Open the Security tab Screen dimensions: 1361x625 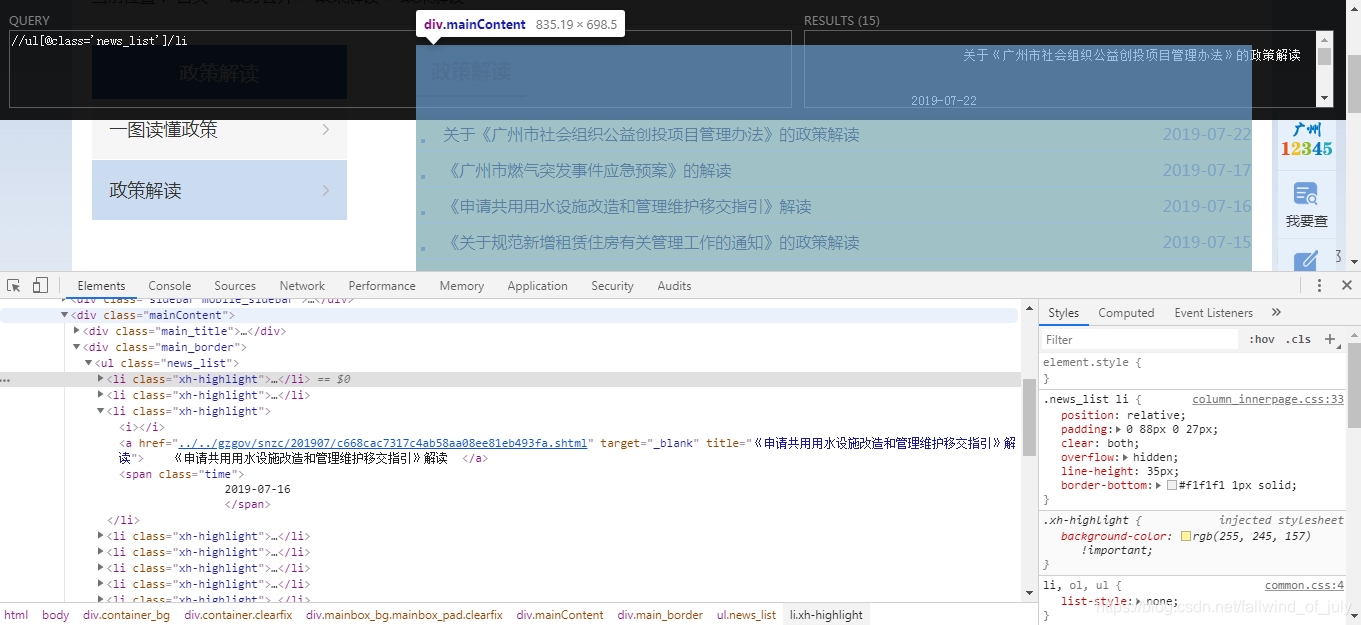coord(612,285)
